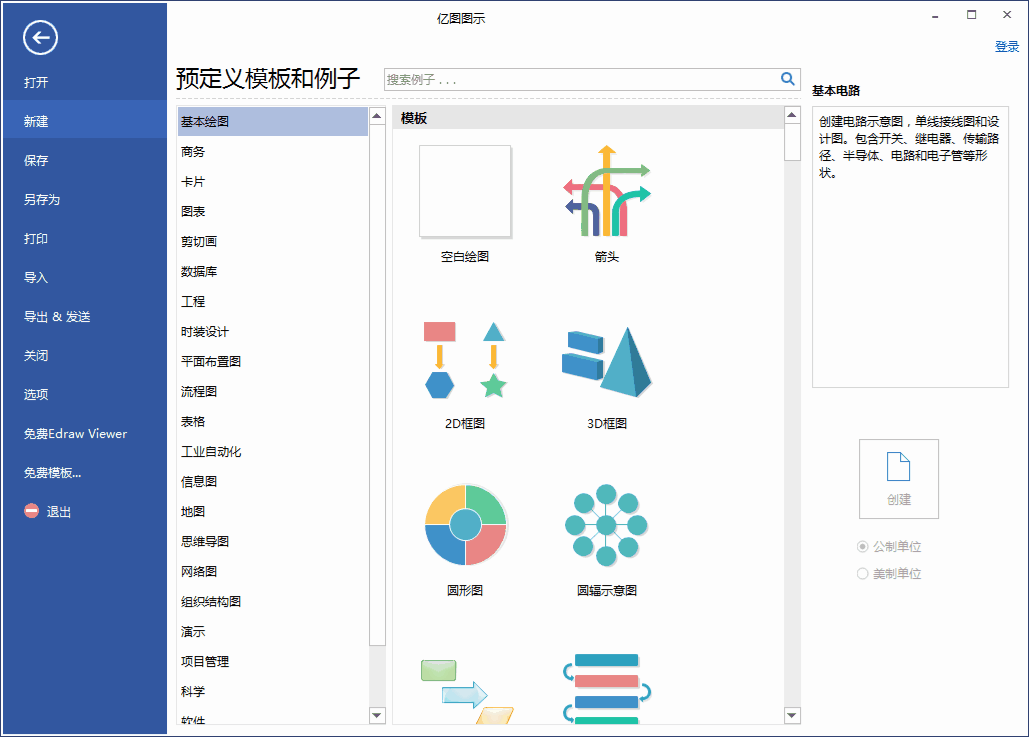Viewport: 1029px width, 737px height.
Task: Select 剪切画 category
Action: tap(272, 242)
